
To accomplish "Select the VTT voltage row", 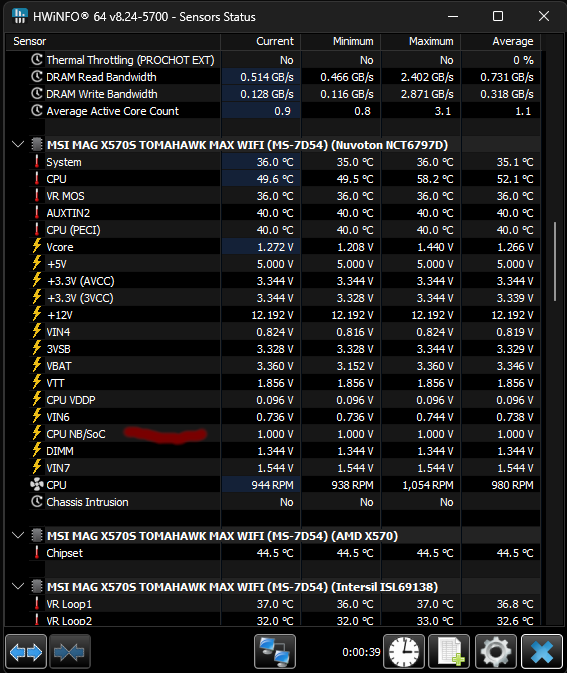I will click(x=285, y=383).
